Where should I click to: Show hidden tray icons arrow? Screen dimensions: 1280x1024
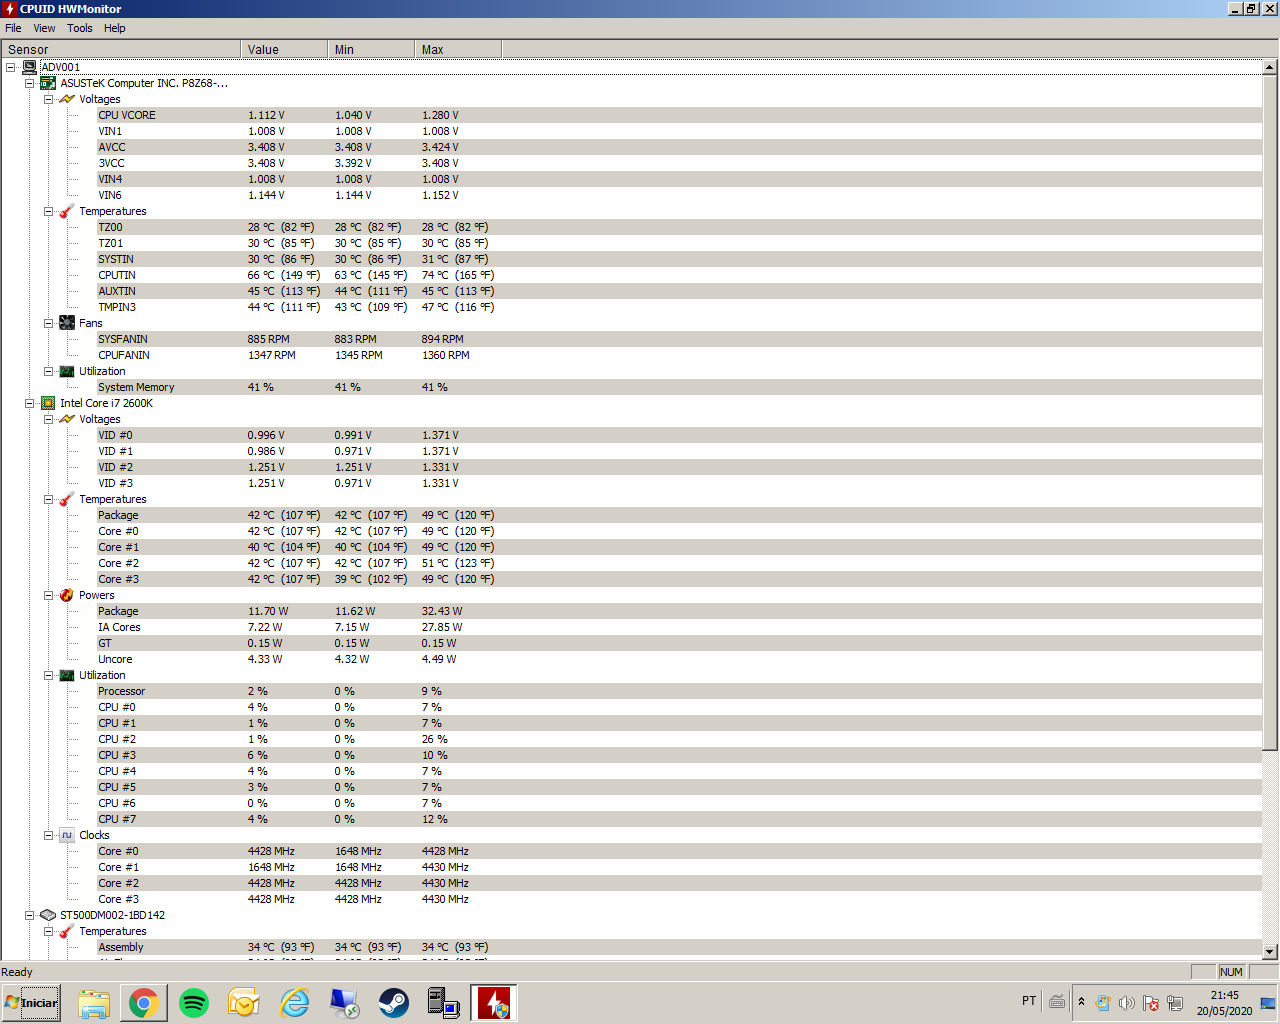1081,1002
